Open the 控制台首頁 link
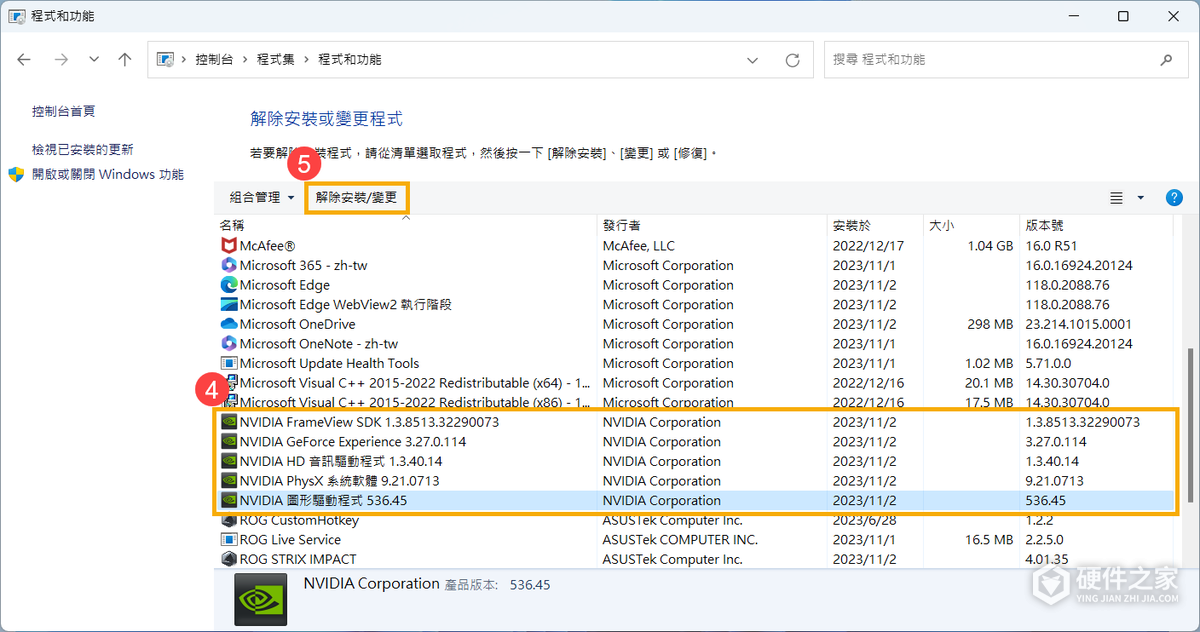 (63, 112)
